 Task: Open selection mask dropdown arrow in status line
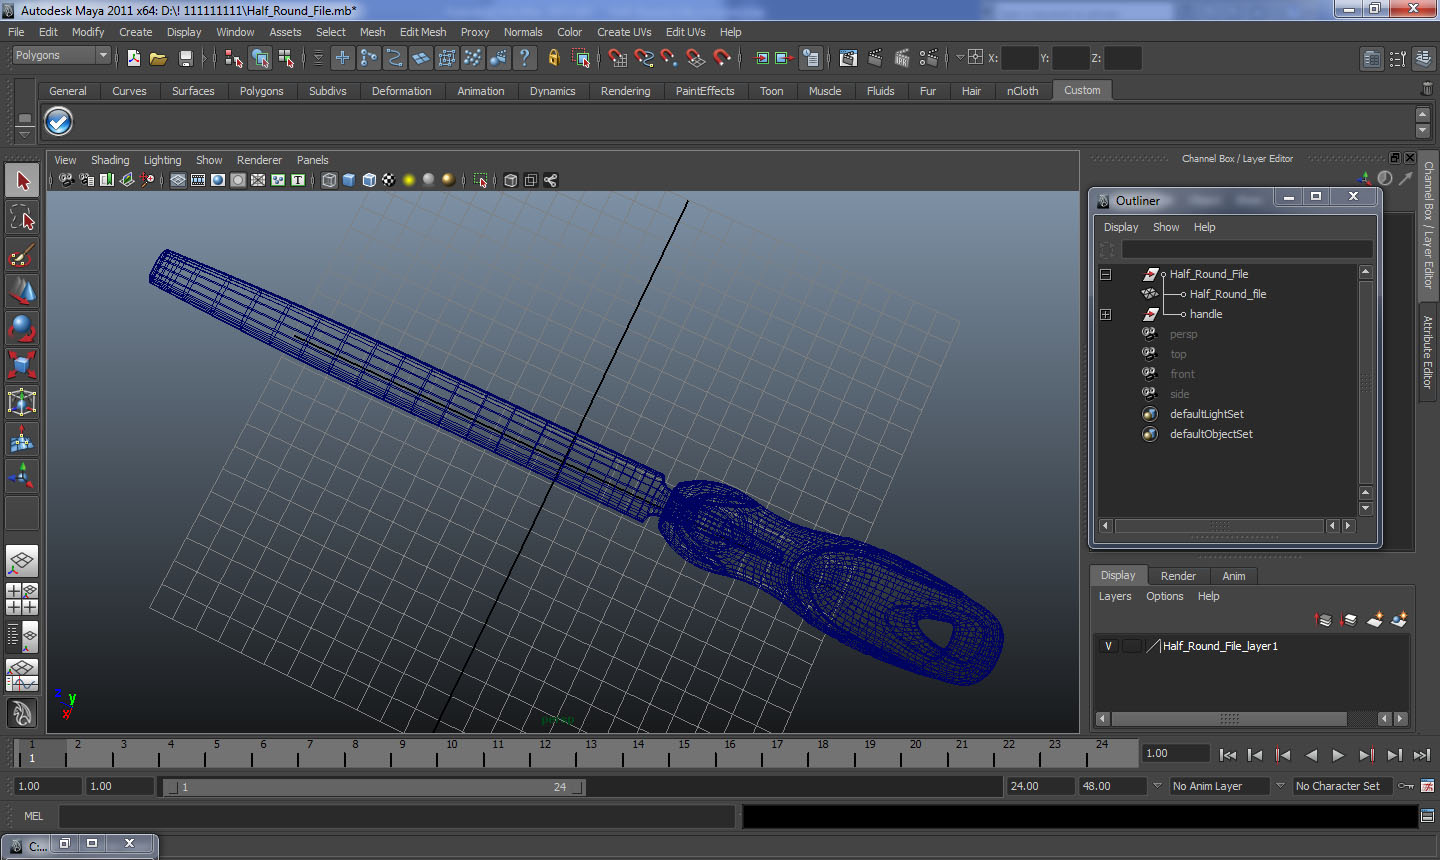tap(318, 58)
